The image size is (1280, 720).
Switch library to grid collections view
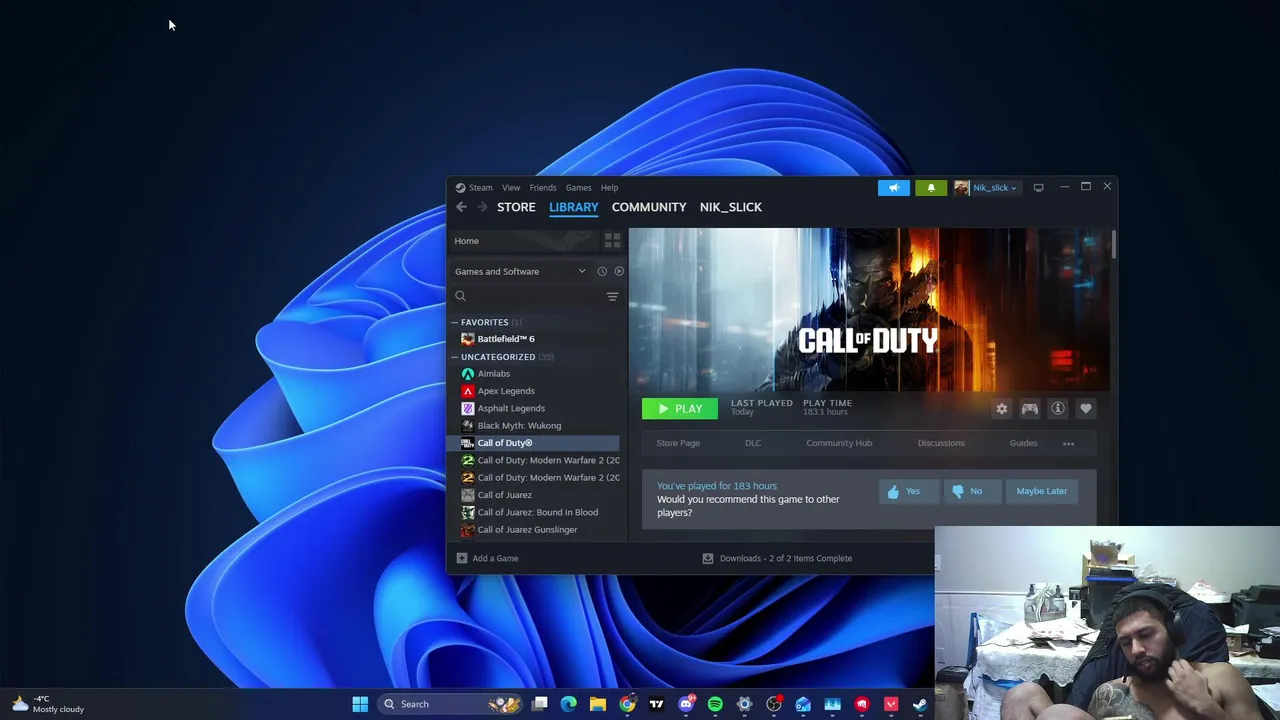(612, 241)
